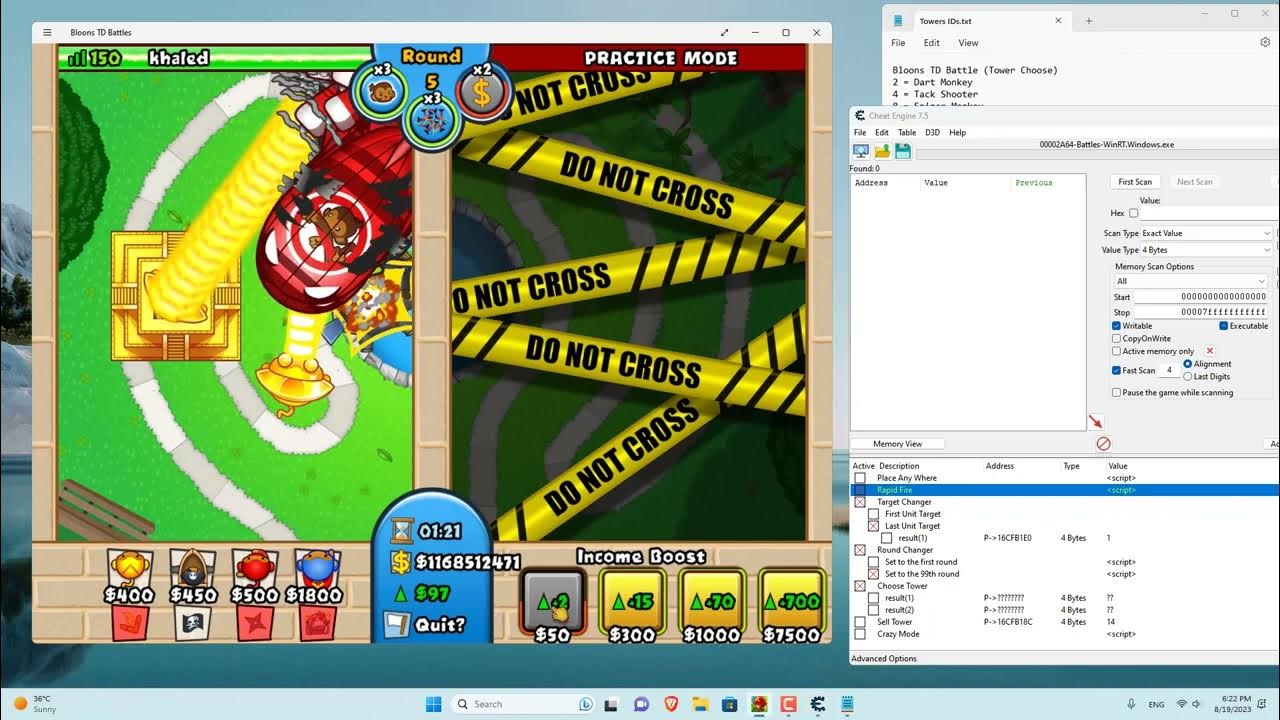Click the red arrow add-address icon
Screen dimensions: 1280x720
1096,422
